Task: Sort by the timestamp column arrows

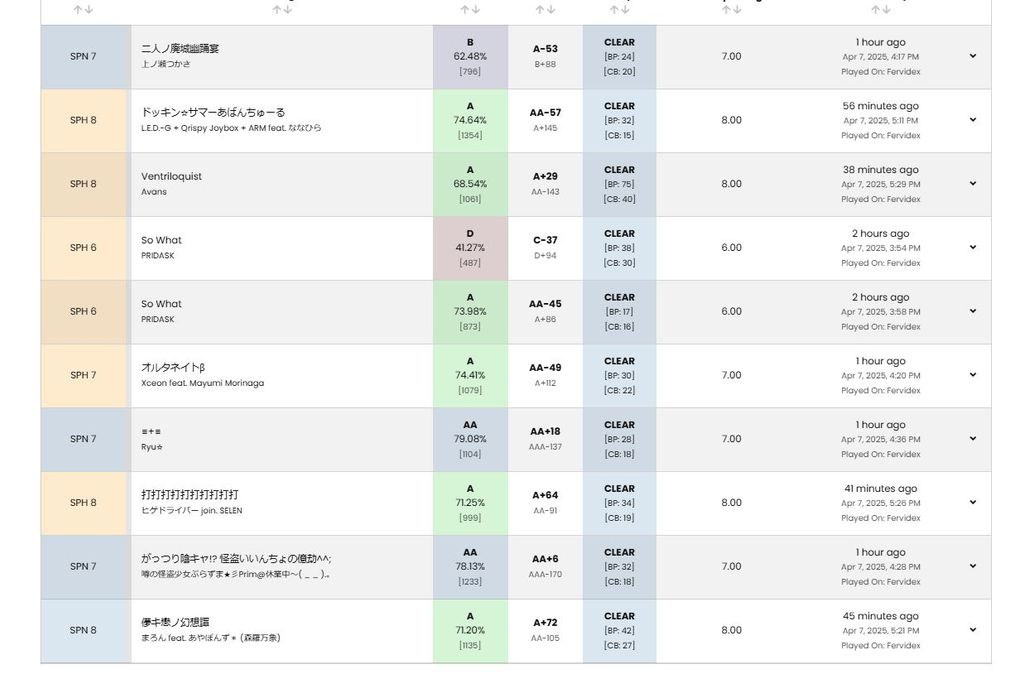Action: pyautogui.click(x=880, y=9)
